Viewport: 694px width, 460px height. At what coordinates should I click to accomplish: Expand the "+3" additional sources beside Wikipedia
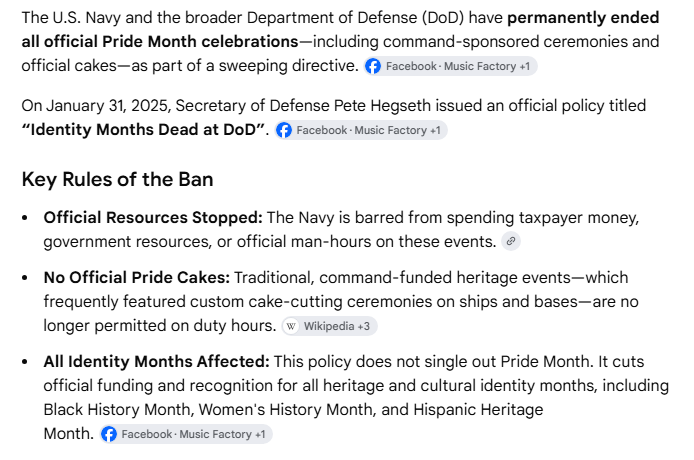(x=363, y=326)
